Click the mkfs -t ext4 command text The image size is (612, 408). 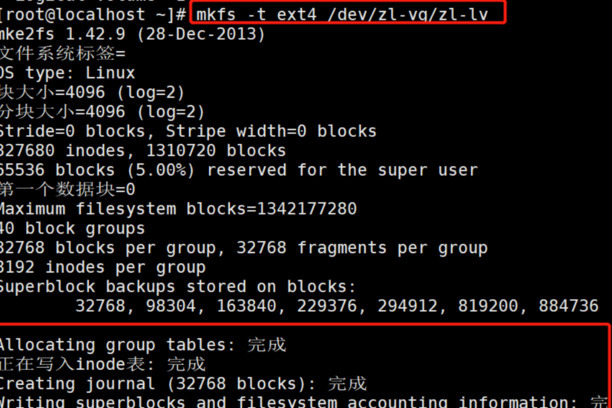pos(248,14)
